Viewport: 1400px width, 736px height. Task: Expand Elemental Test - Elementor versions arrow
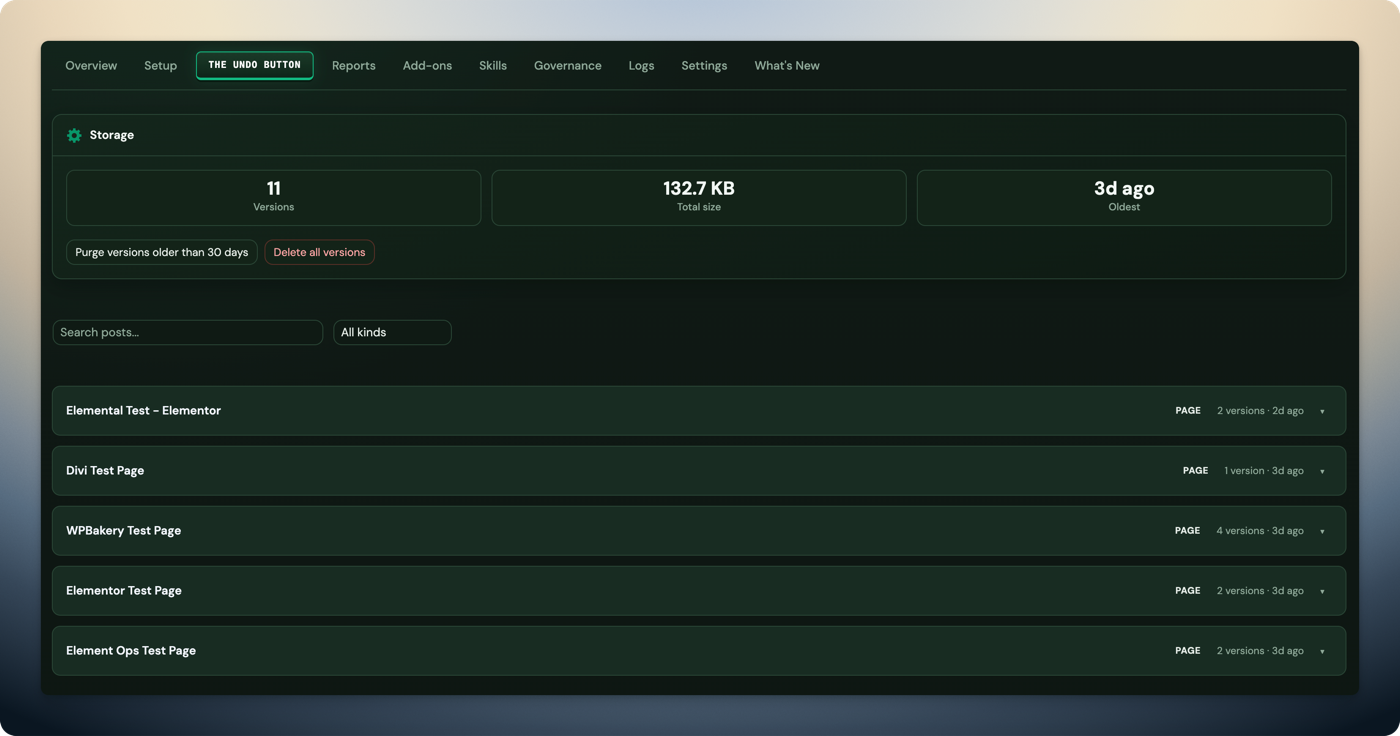1322,411
